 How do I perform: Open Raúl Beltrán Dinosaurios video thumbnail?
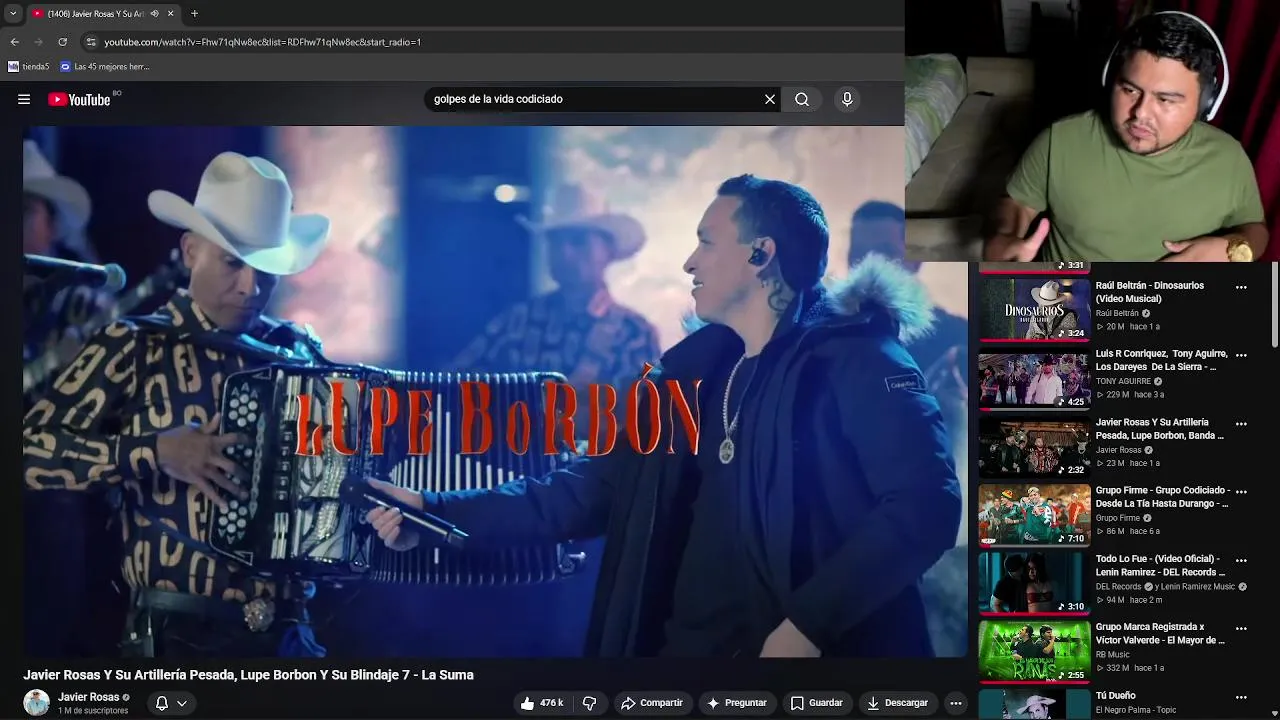[x=1034, y=309]
